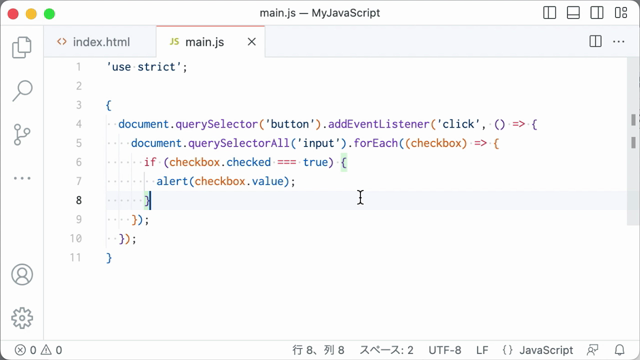
Task: Open the Accounts menu
Action: click(x=22, y=274)
